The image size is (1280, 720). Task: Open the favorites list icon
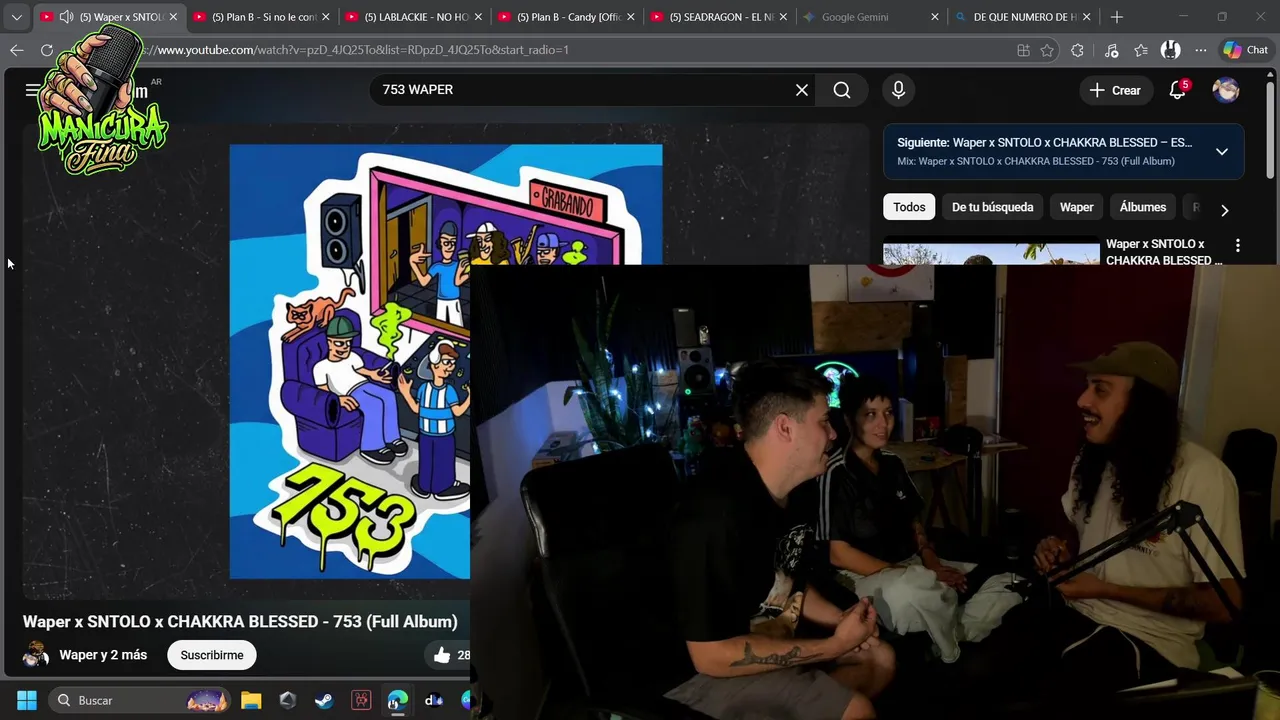click(x=1141, y=50)
